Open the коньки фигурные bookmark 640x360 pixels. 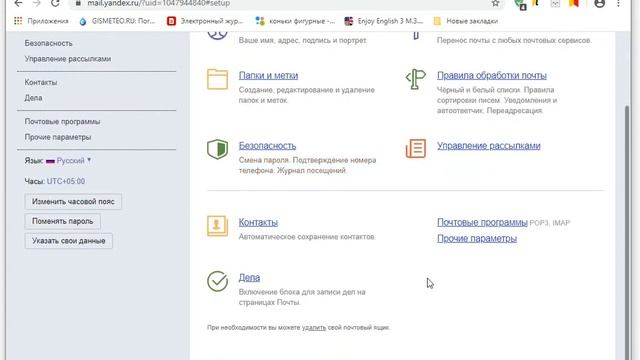coord(295,21)
